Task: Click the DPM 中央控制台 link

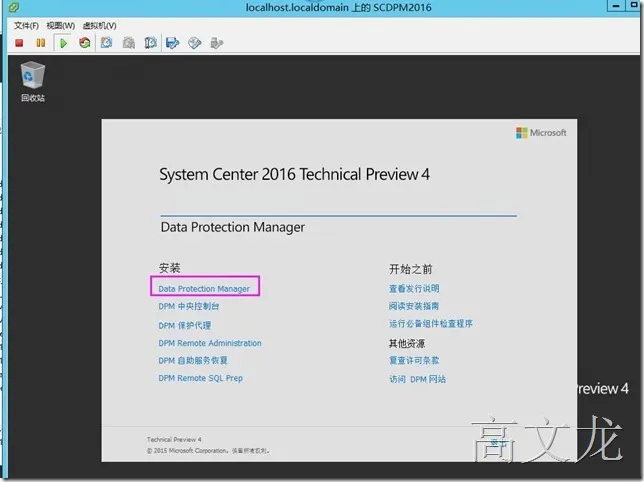Action: click(189, 307)
